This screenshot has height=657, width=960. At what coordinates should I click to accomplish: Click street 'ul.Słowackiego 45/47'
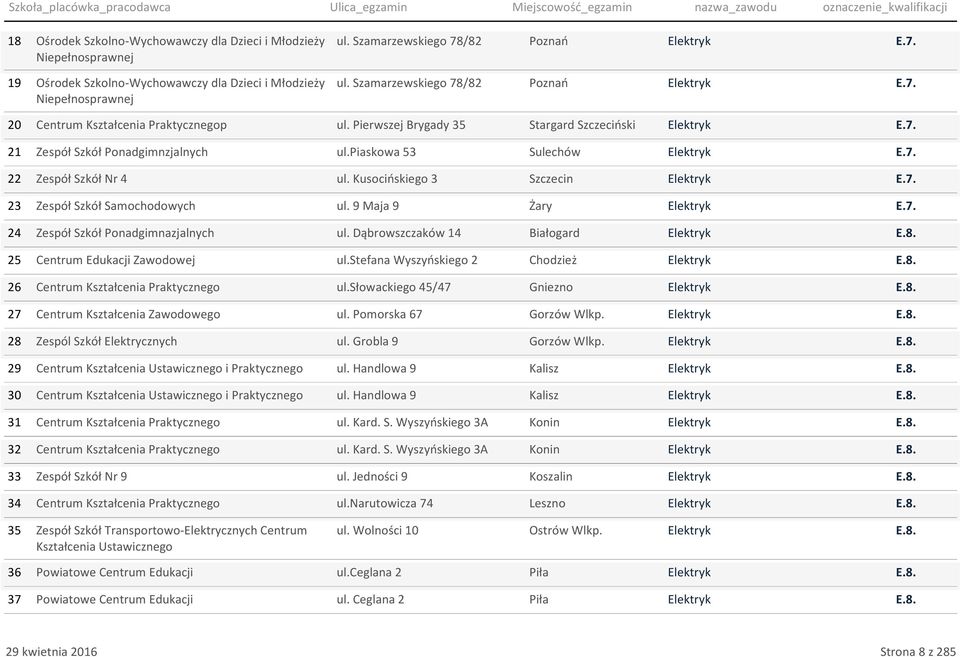[x=394, y=287]
